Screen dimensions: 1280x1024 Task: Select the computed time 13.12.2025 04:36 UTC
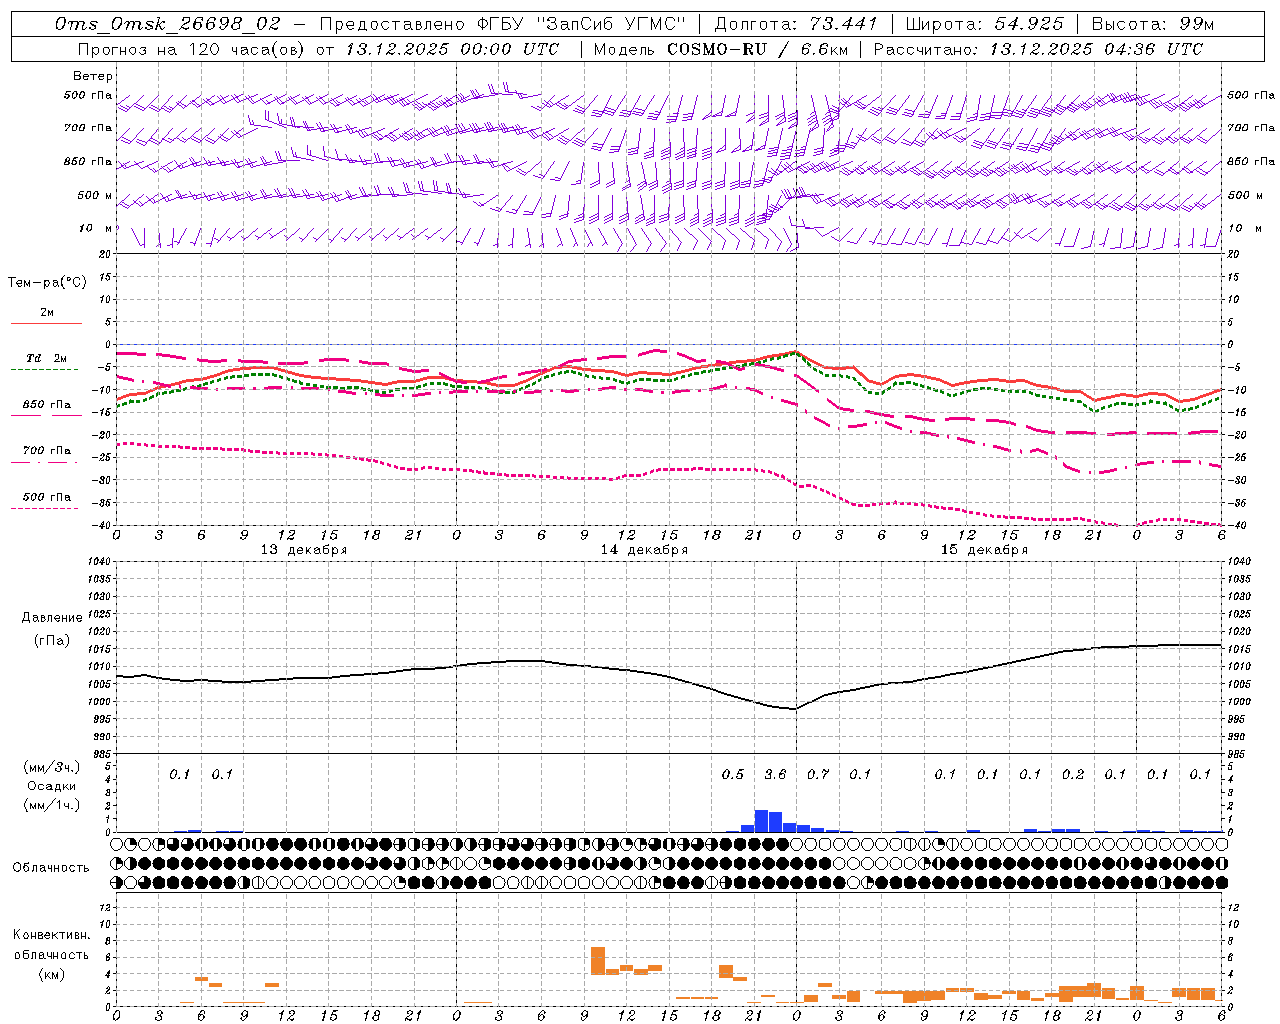1096,48
